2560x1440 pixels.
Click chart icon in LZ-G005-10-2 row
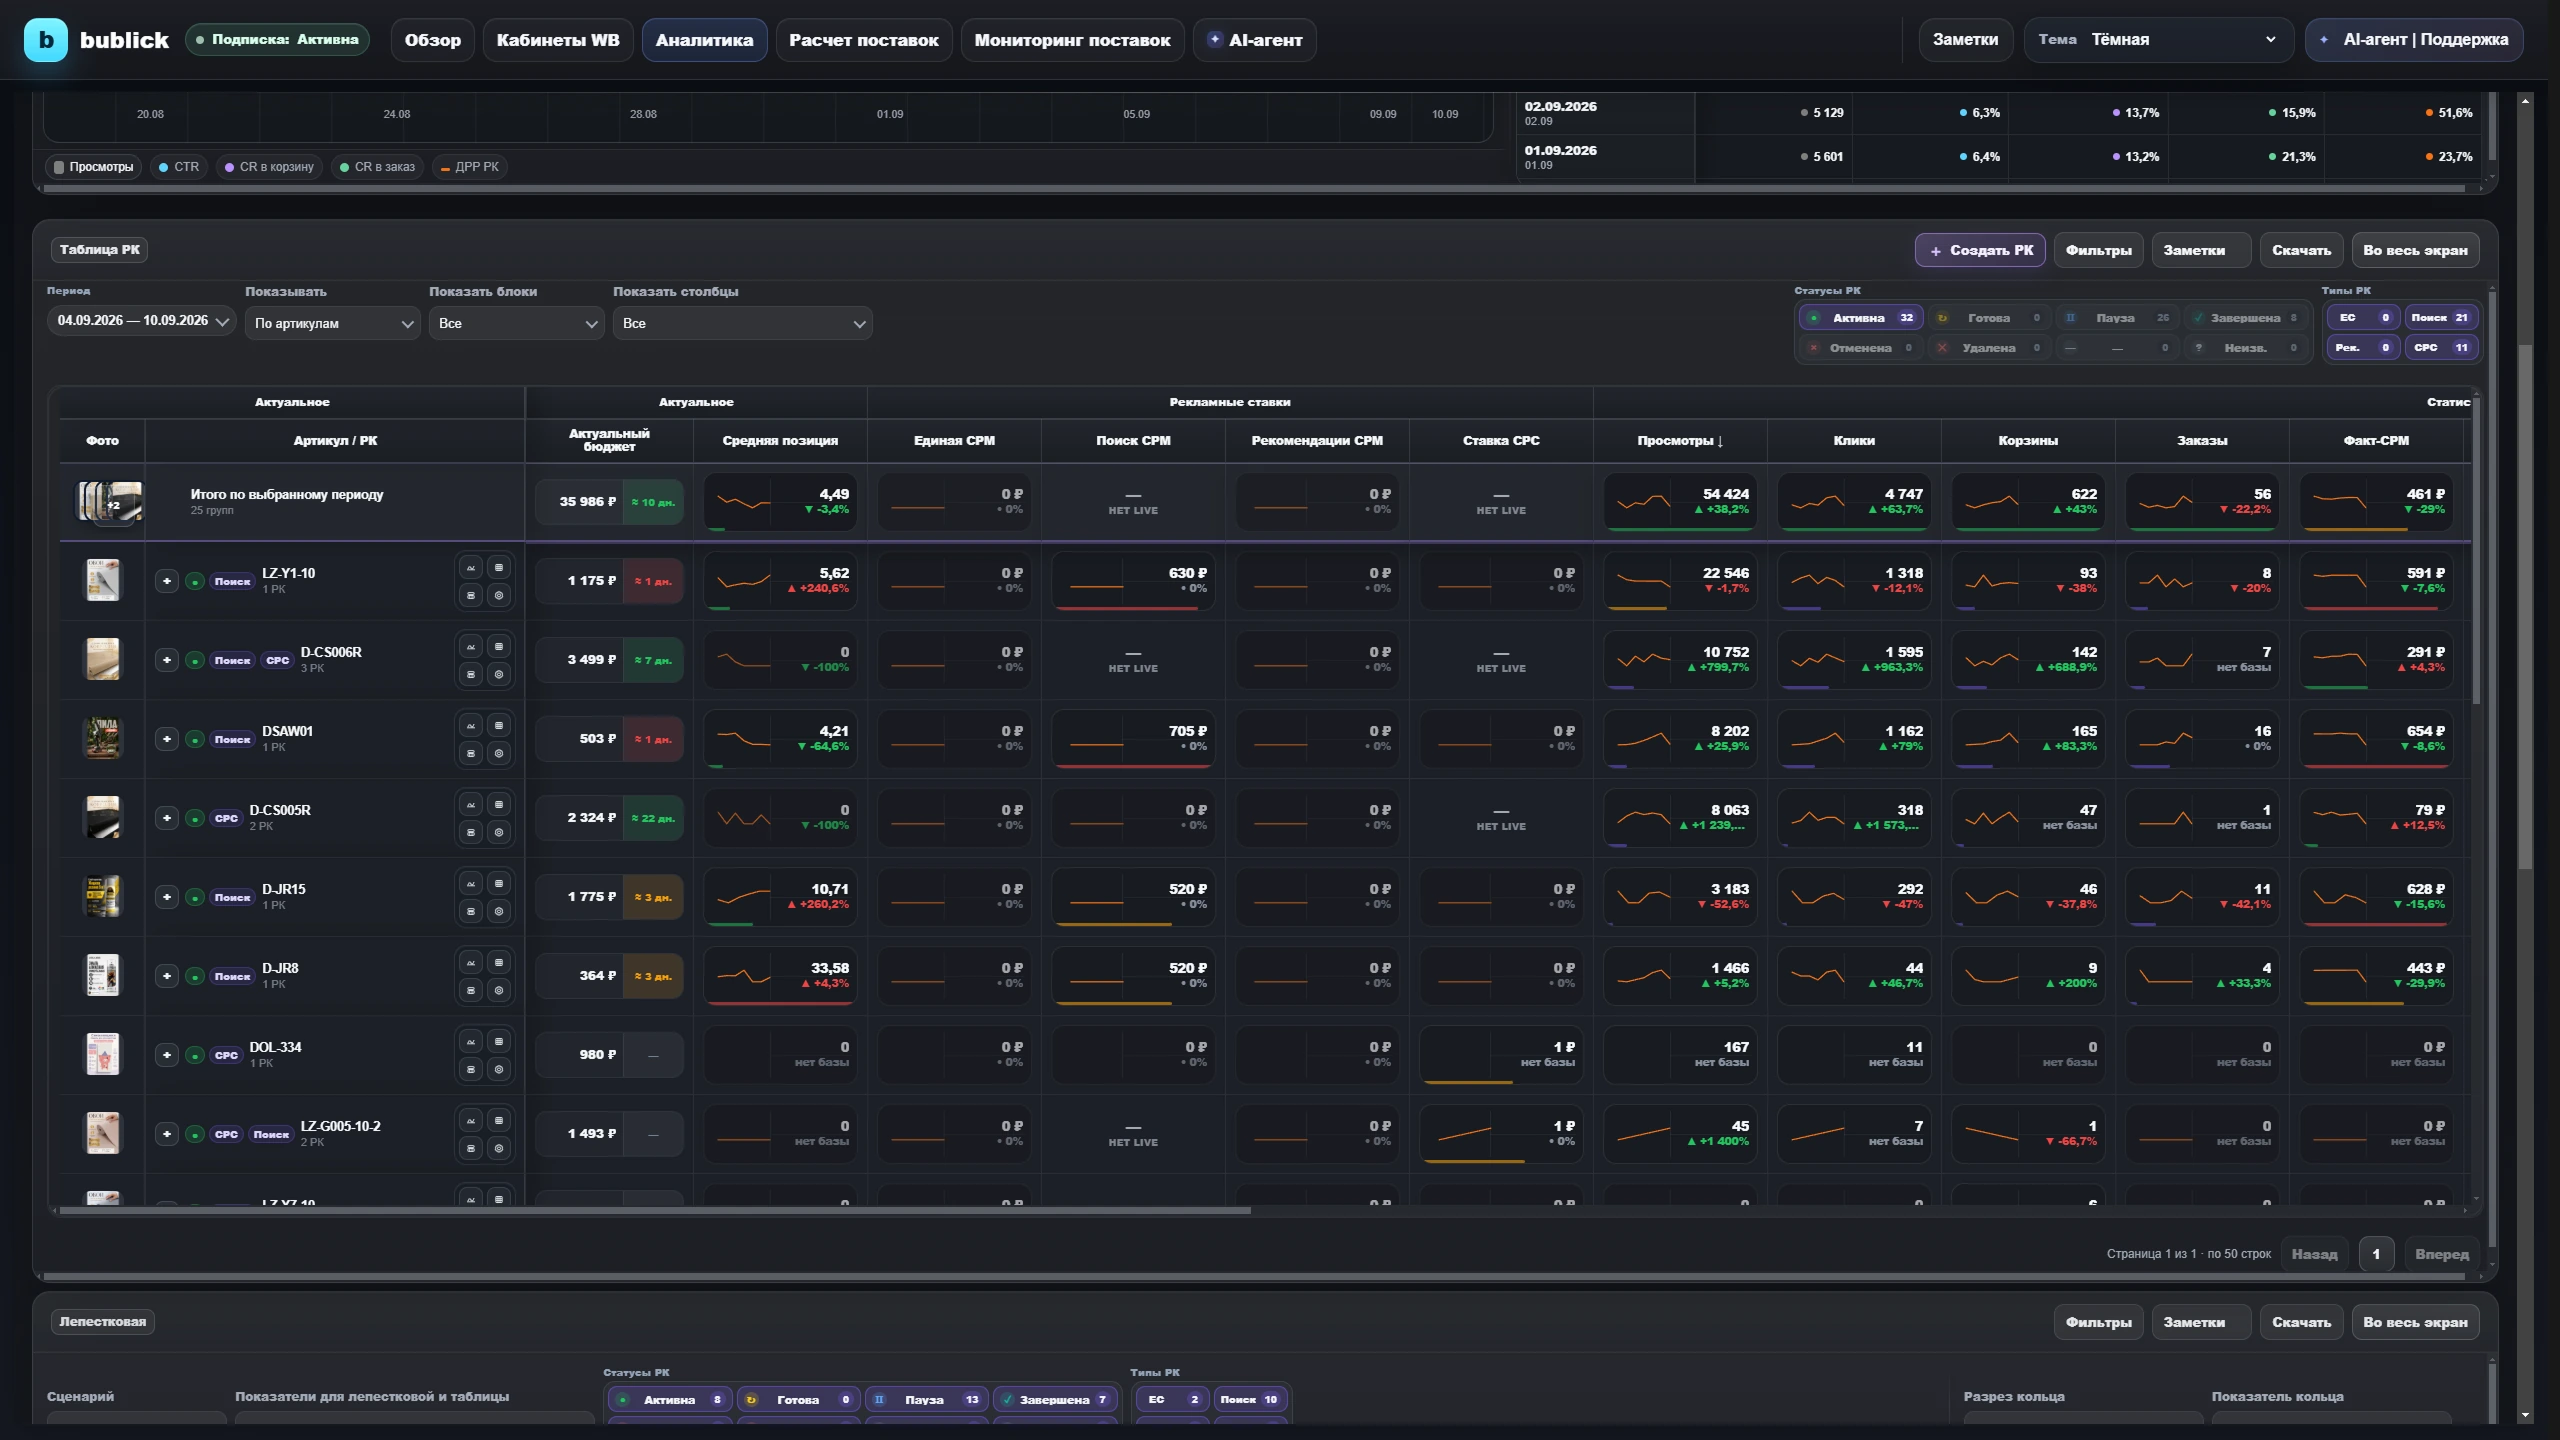[471, 1121]
